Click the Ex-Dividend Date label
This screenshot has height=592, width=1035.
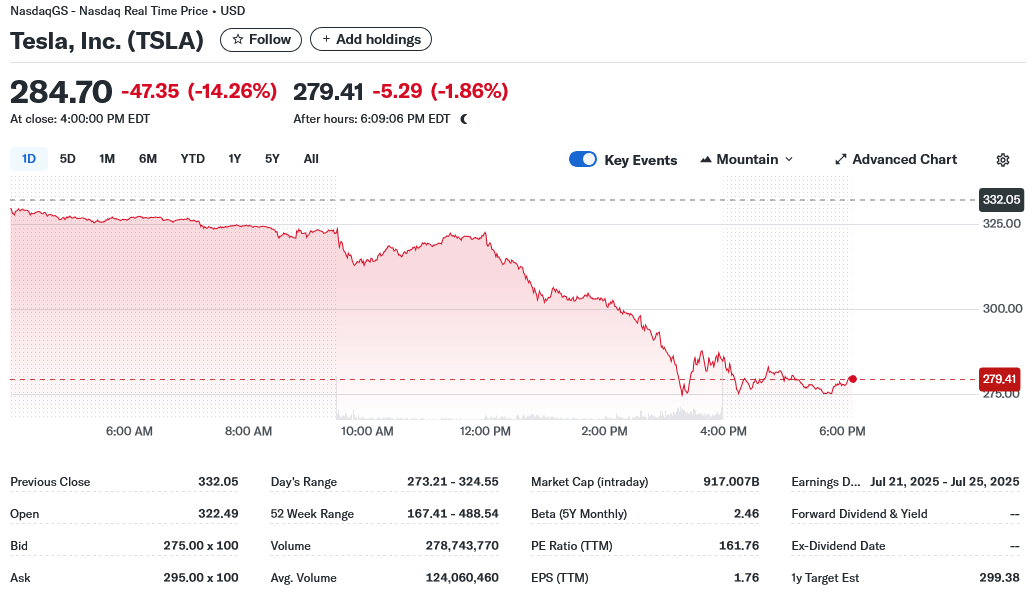tap(838, 546)
